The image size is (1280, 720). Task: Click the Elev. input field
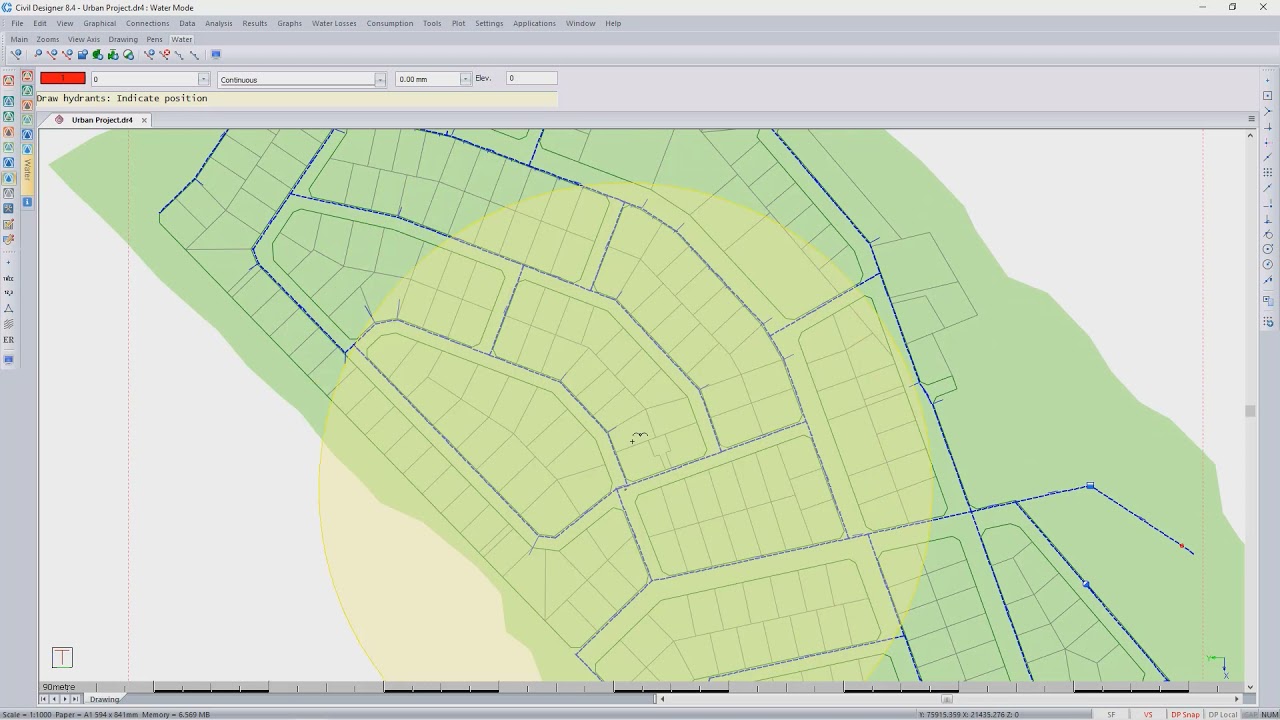[531, 78]
